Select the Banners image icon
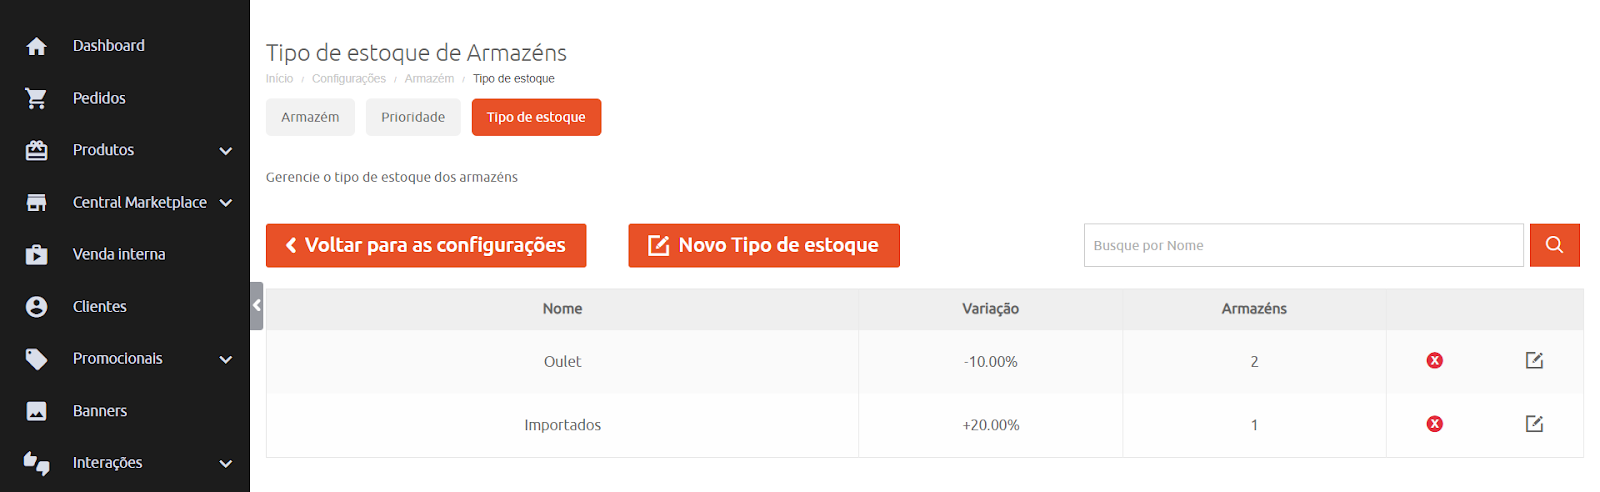1600x492 pixels. (x=37, y=411)
